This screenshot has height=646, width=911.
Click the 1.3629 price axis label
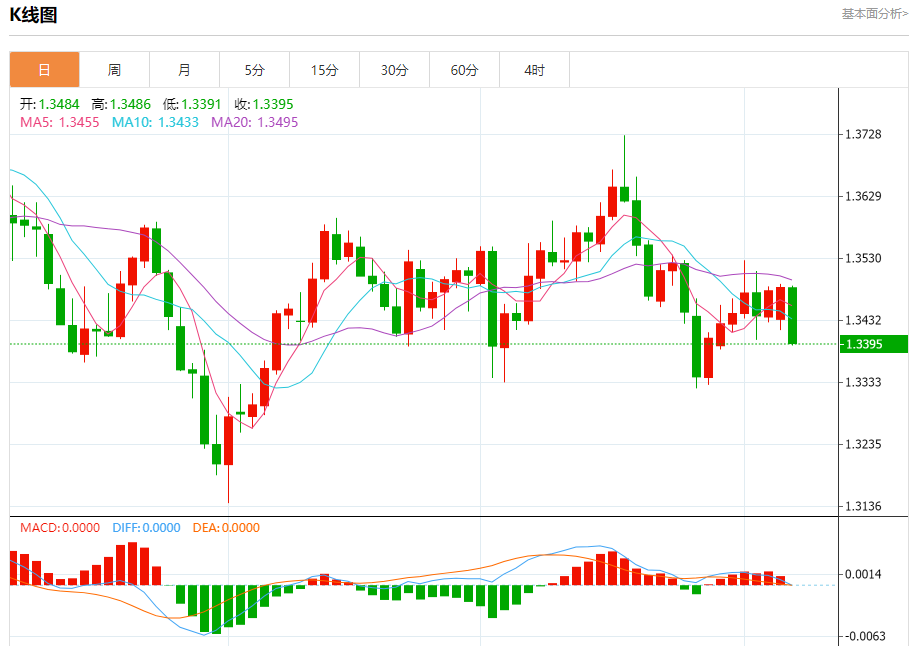863,196
